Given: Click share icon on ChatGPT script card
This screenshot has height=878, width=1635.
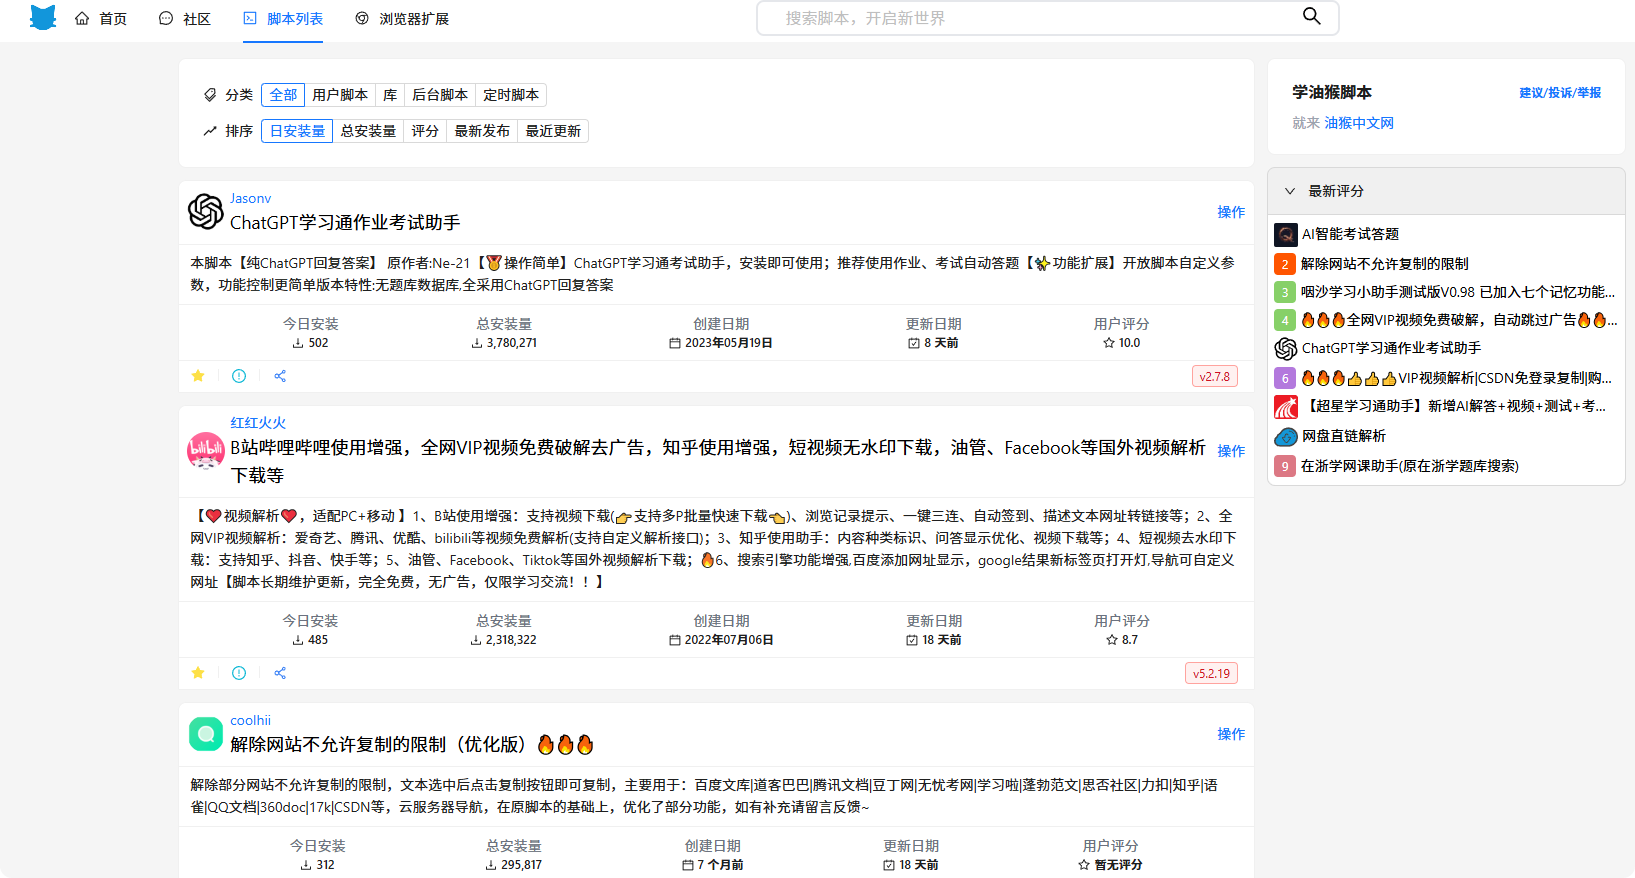Looking at the screenshot, I should 280,376.
